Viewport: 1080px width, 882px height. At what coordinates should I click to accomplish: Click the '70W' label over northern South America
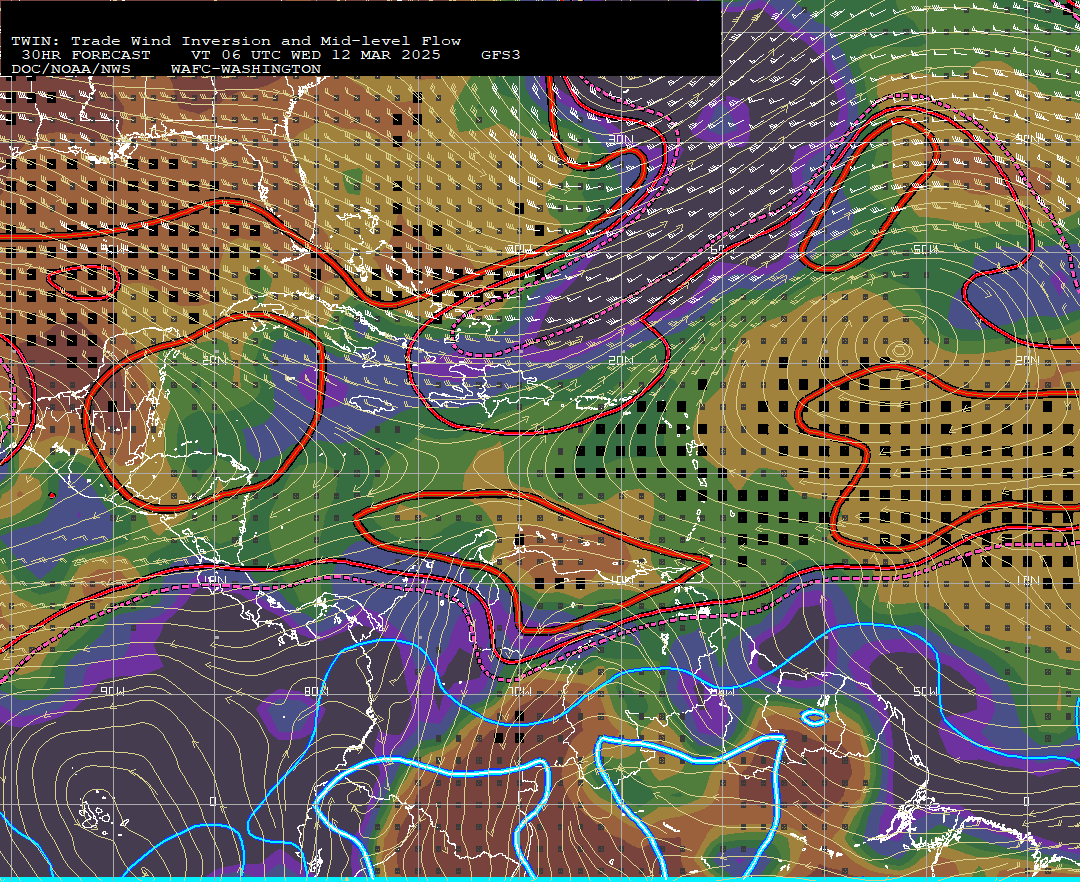[x=519, y=691]
